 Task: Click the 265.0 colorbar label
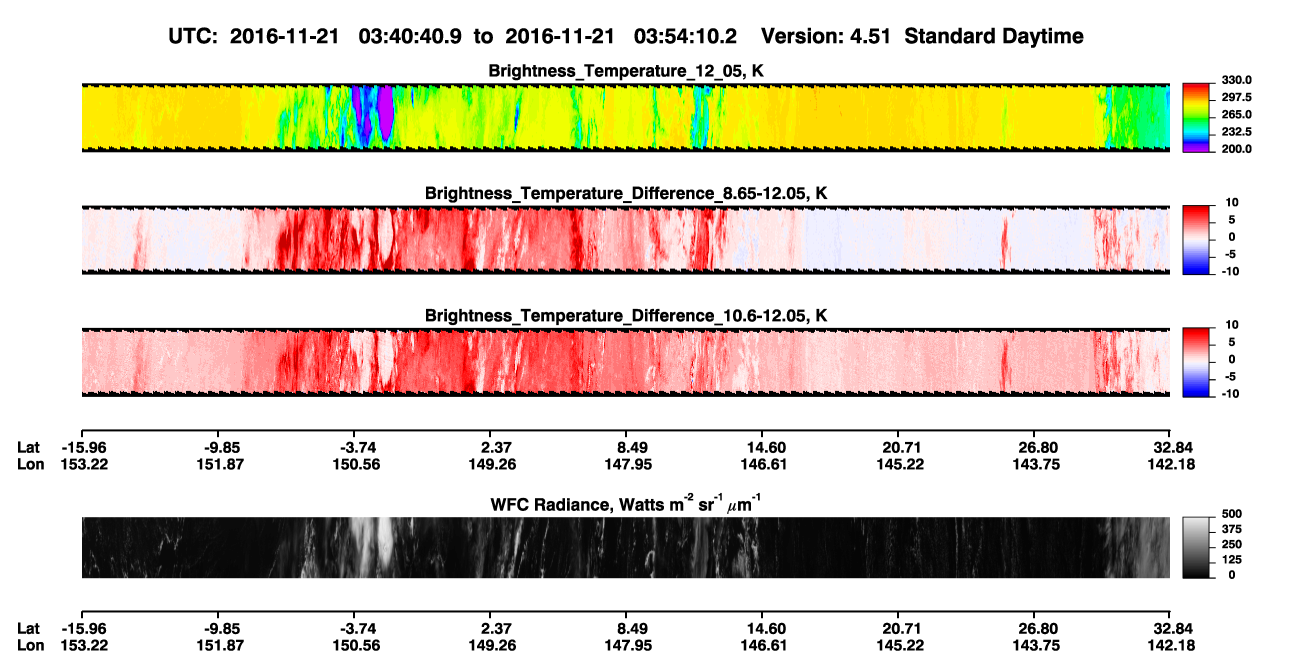coord(1236,115)
